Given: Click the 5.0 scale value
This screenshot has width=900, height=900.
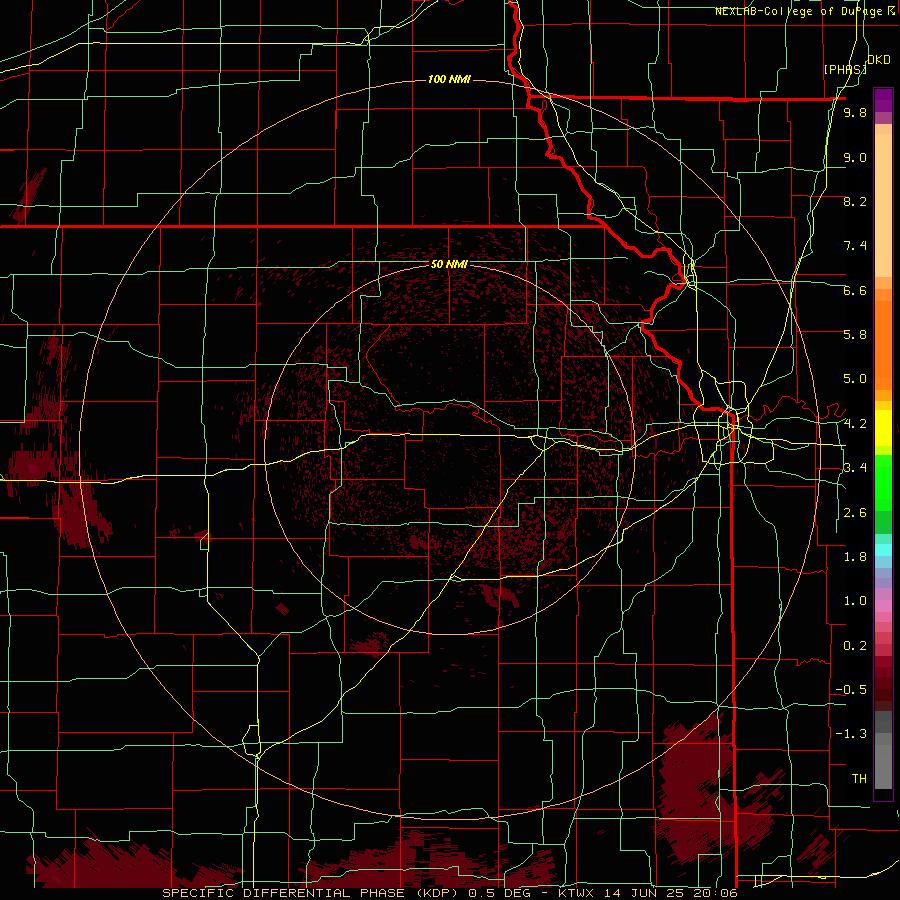Looking at the screenshot, I should coord(855,379).
